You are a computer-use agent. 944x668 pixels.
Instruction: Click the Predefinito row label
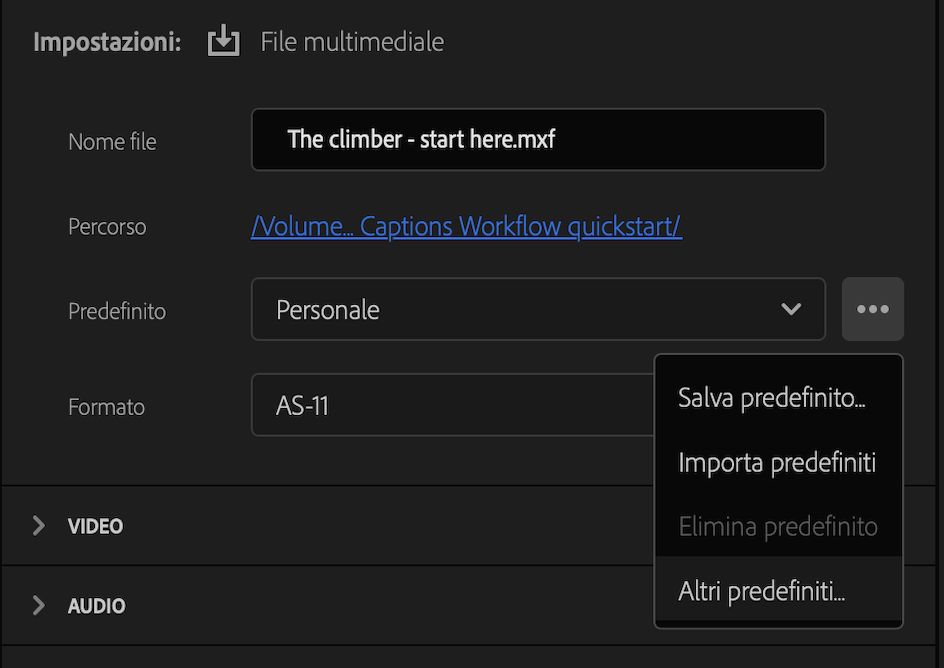116,311
